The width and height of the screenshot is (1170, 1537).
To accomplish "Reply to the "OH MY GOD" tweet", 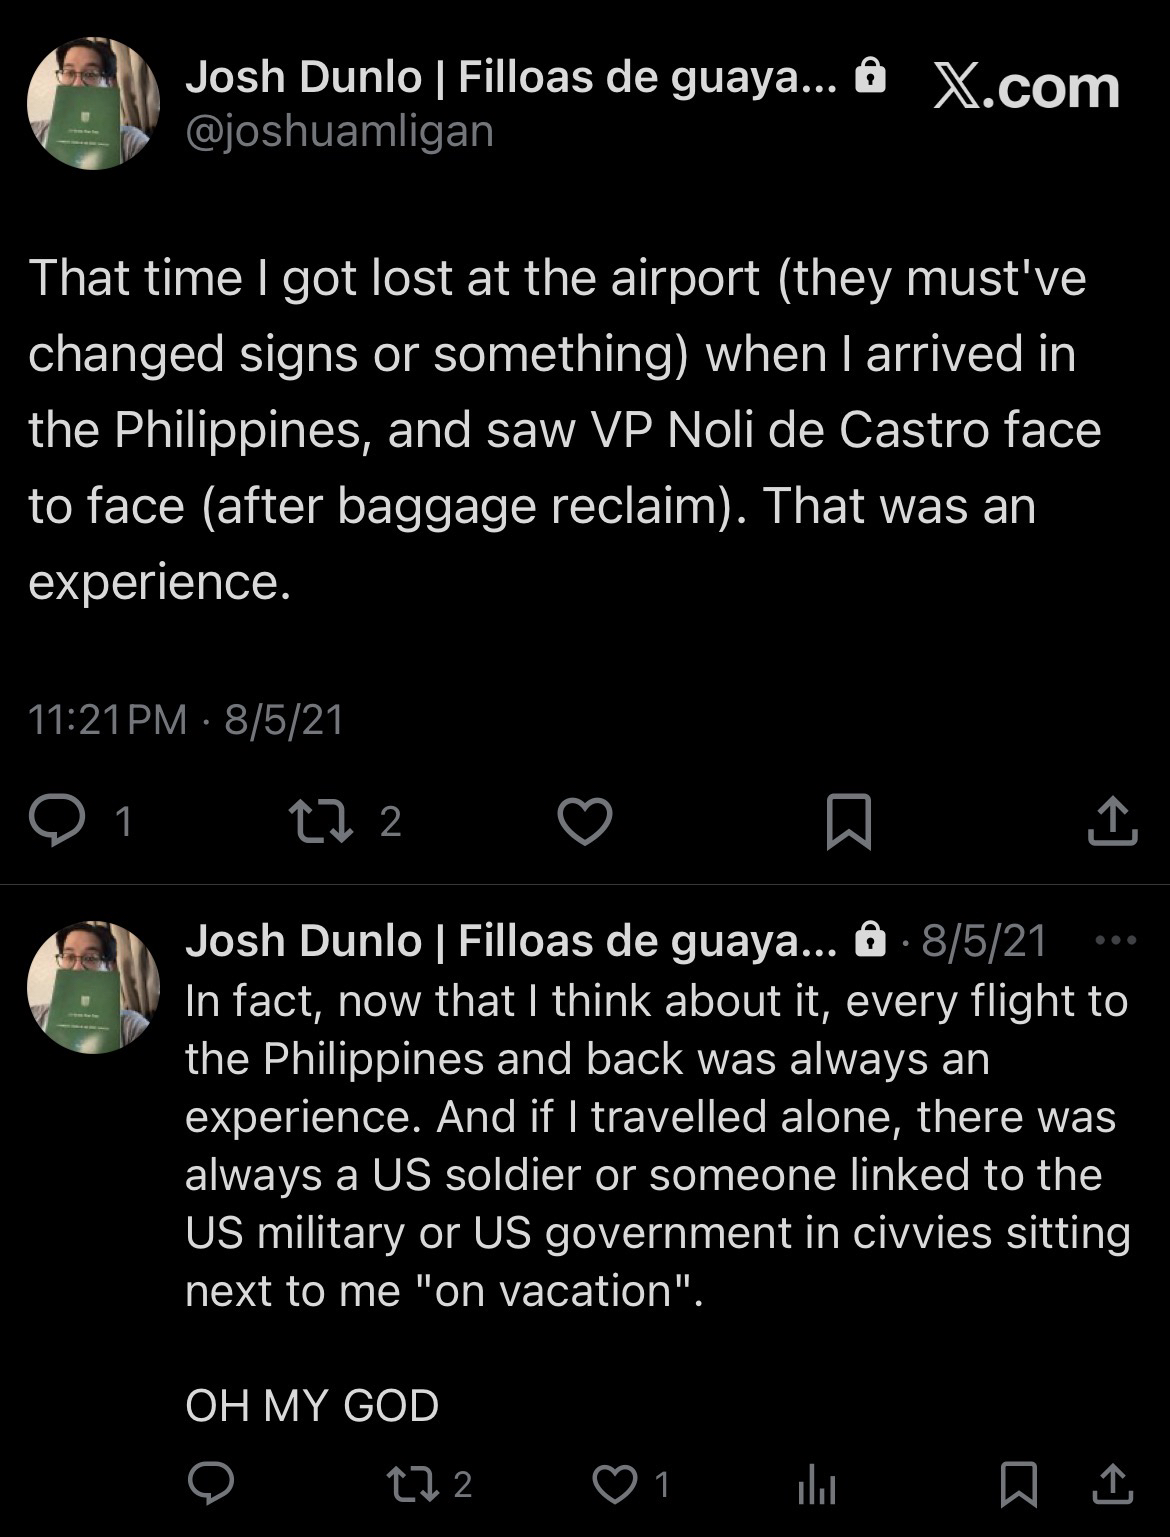I will click(211, 1484).
